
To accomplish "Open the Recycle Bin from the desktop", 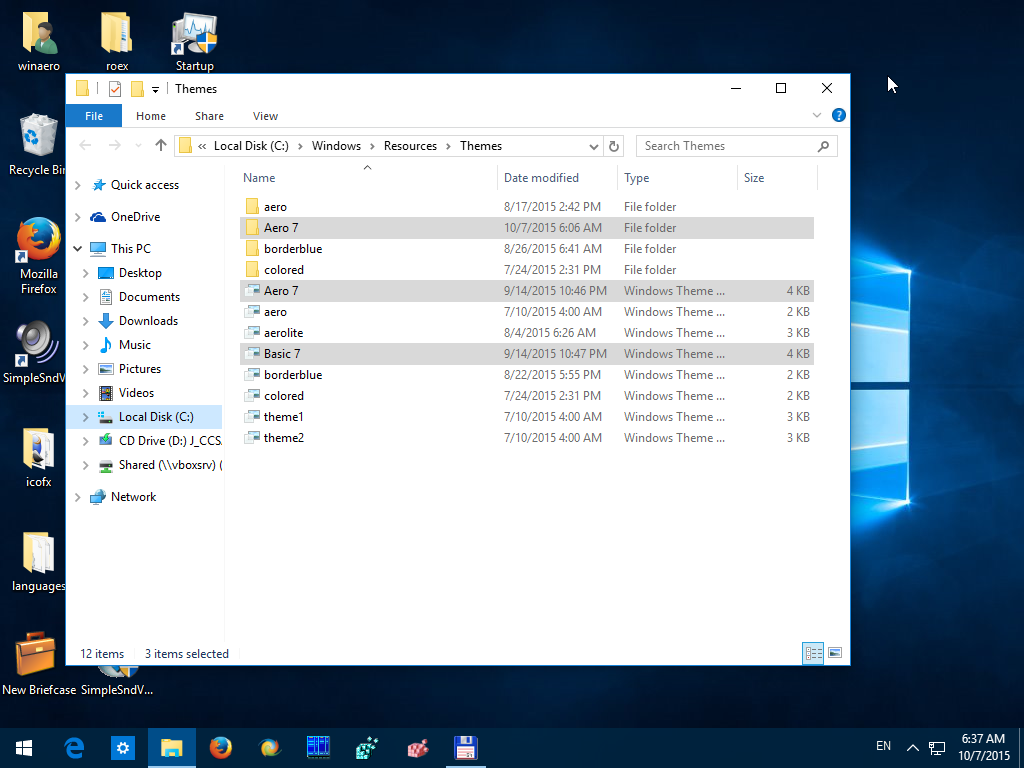I will tap(37, 133).
